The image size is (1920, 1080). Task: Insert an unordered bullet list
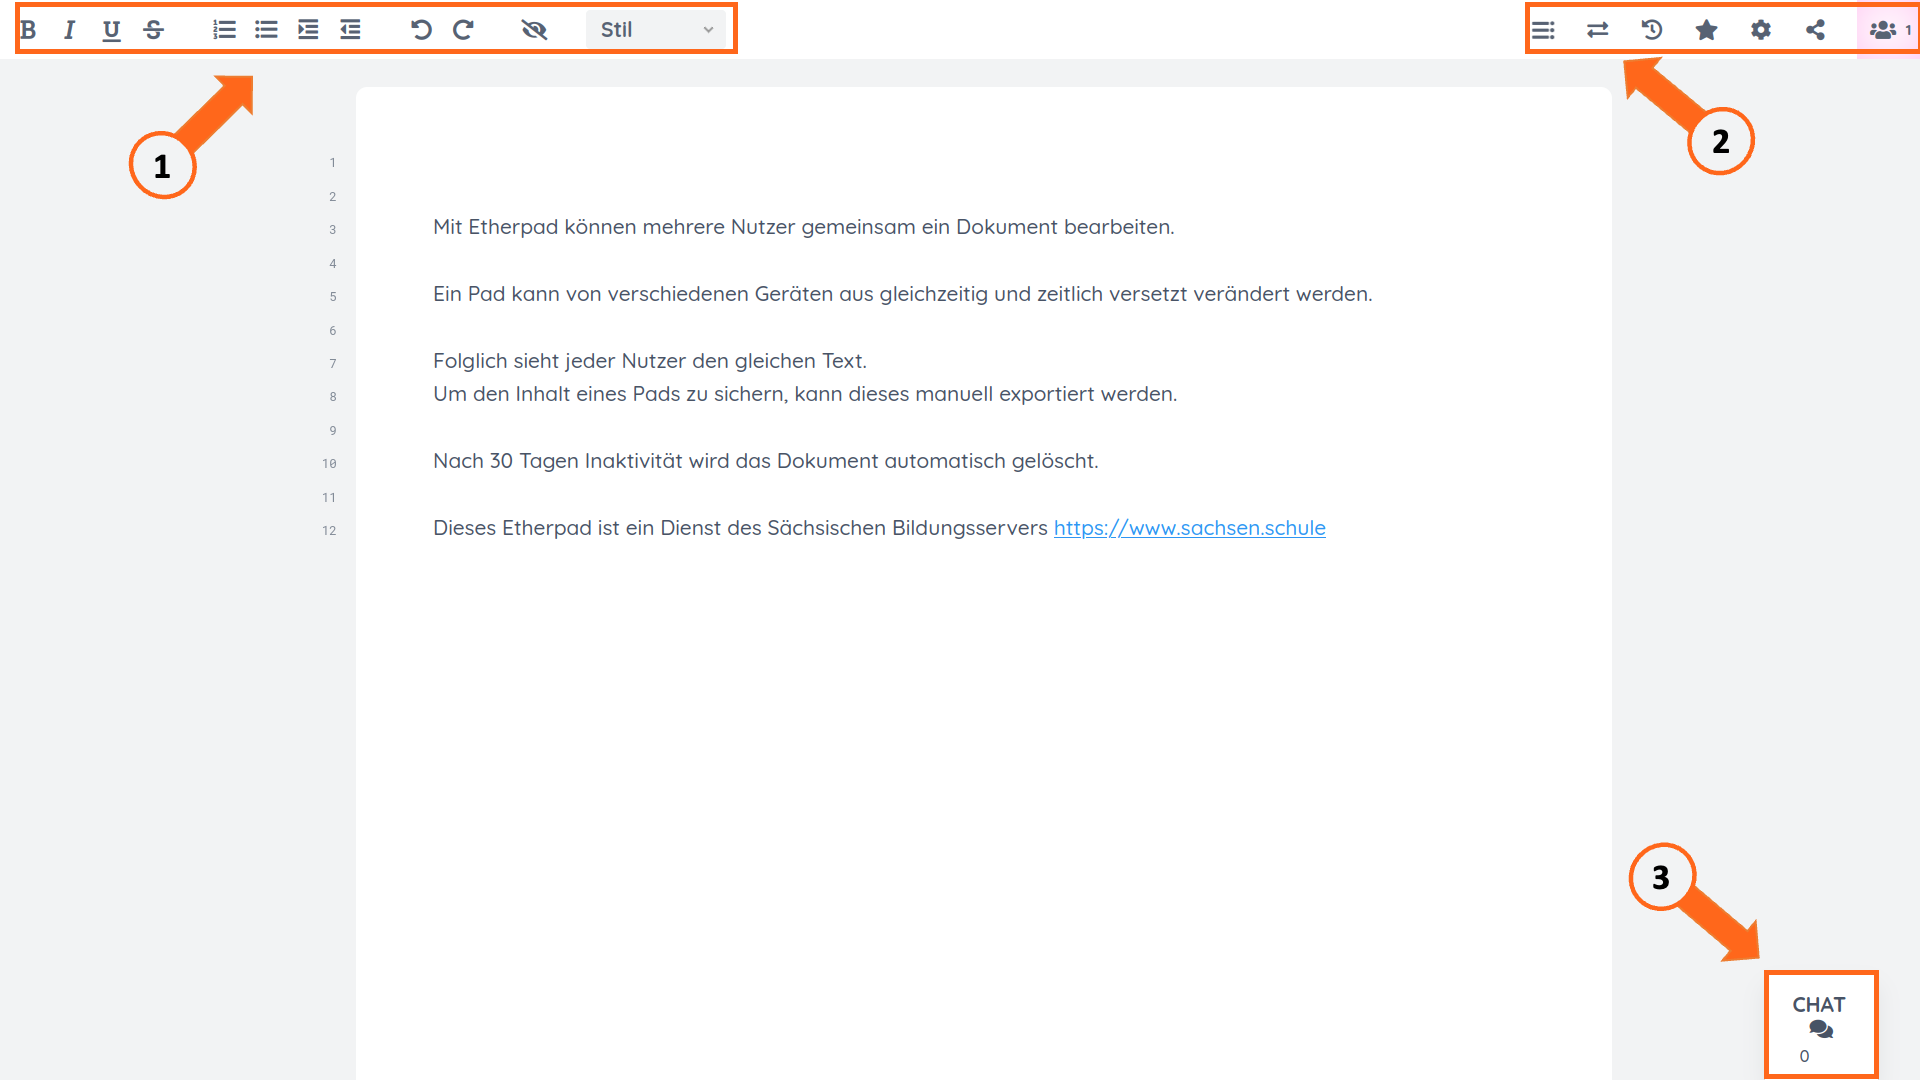click(266, 30)
